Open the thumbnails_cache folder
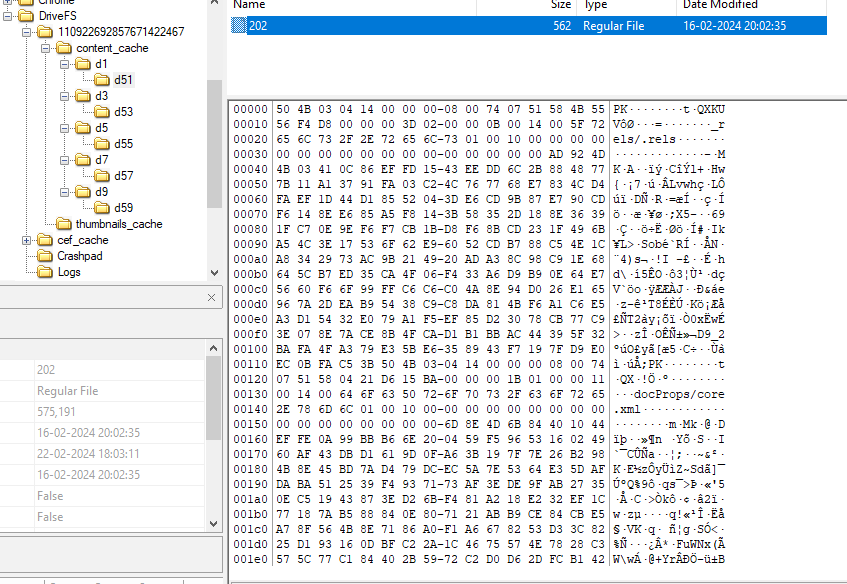 tap(118, 224)
